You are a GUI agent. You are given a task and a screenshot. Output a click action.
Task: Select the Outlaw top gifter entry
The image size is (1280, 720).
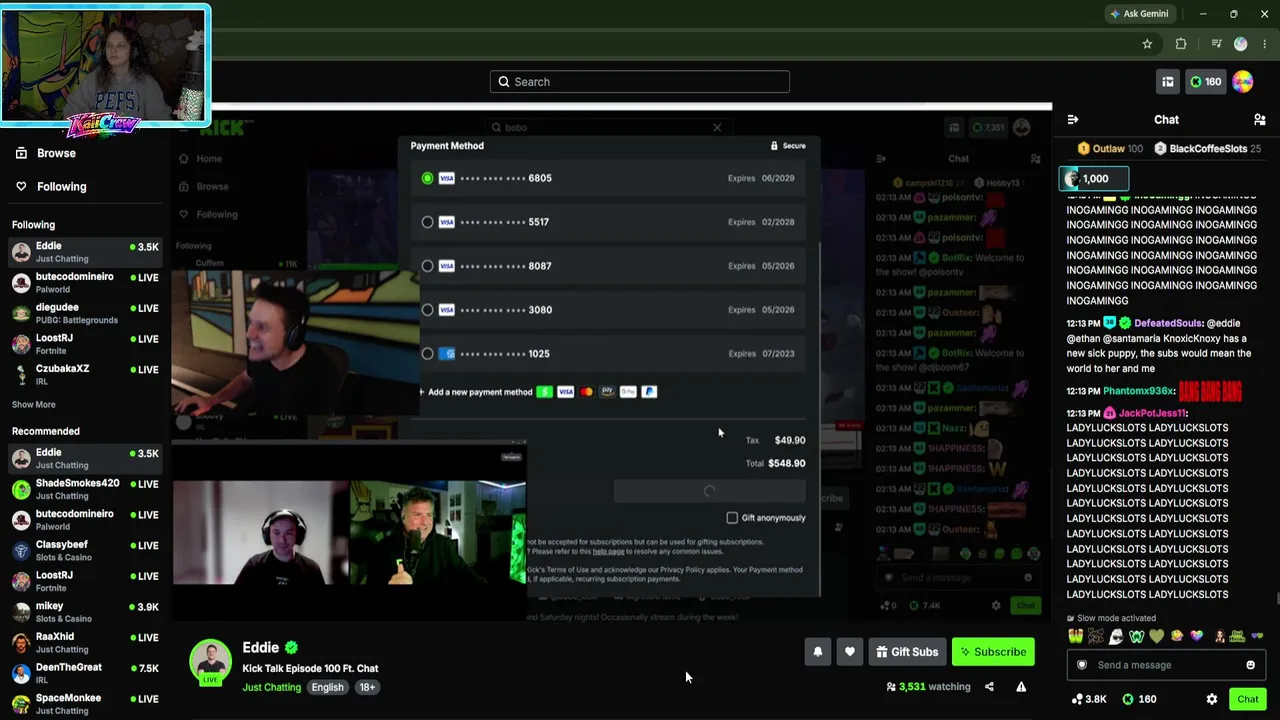(1109, 149)
